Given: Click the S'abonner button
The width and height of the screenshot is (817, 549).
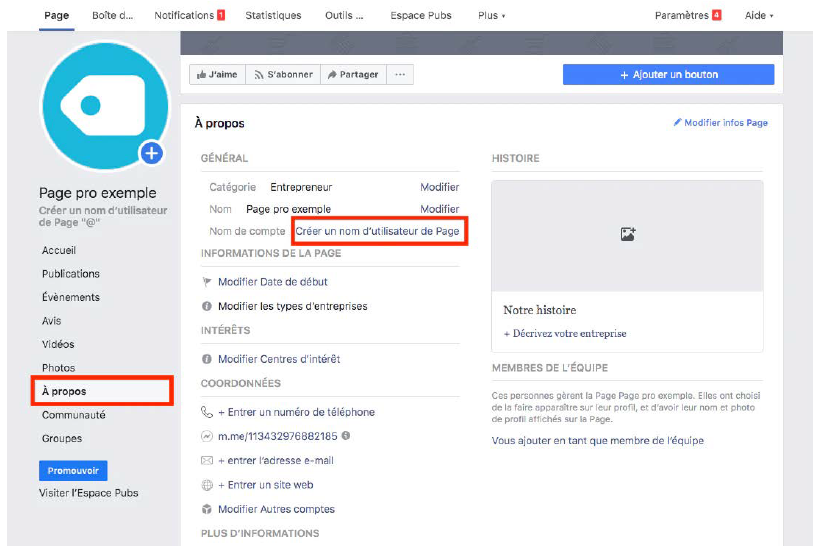Looking at the screenshot, I should coord(283,74).
